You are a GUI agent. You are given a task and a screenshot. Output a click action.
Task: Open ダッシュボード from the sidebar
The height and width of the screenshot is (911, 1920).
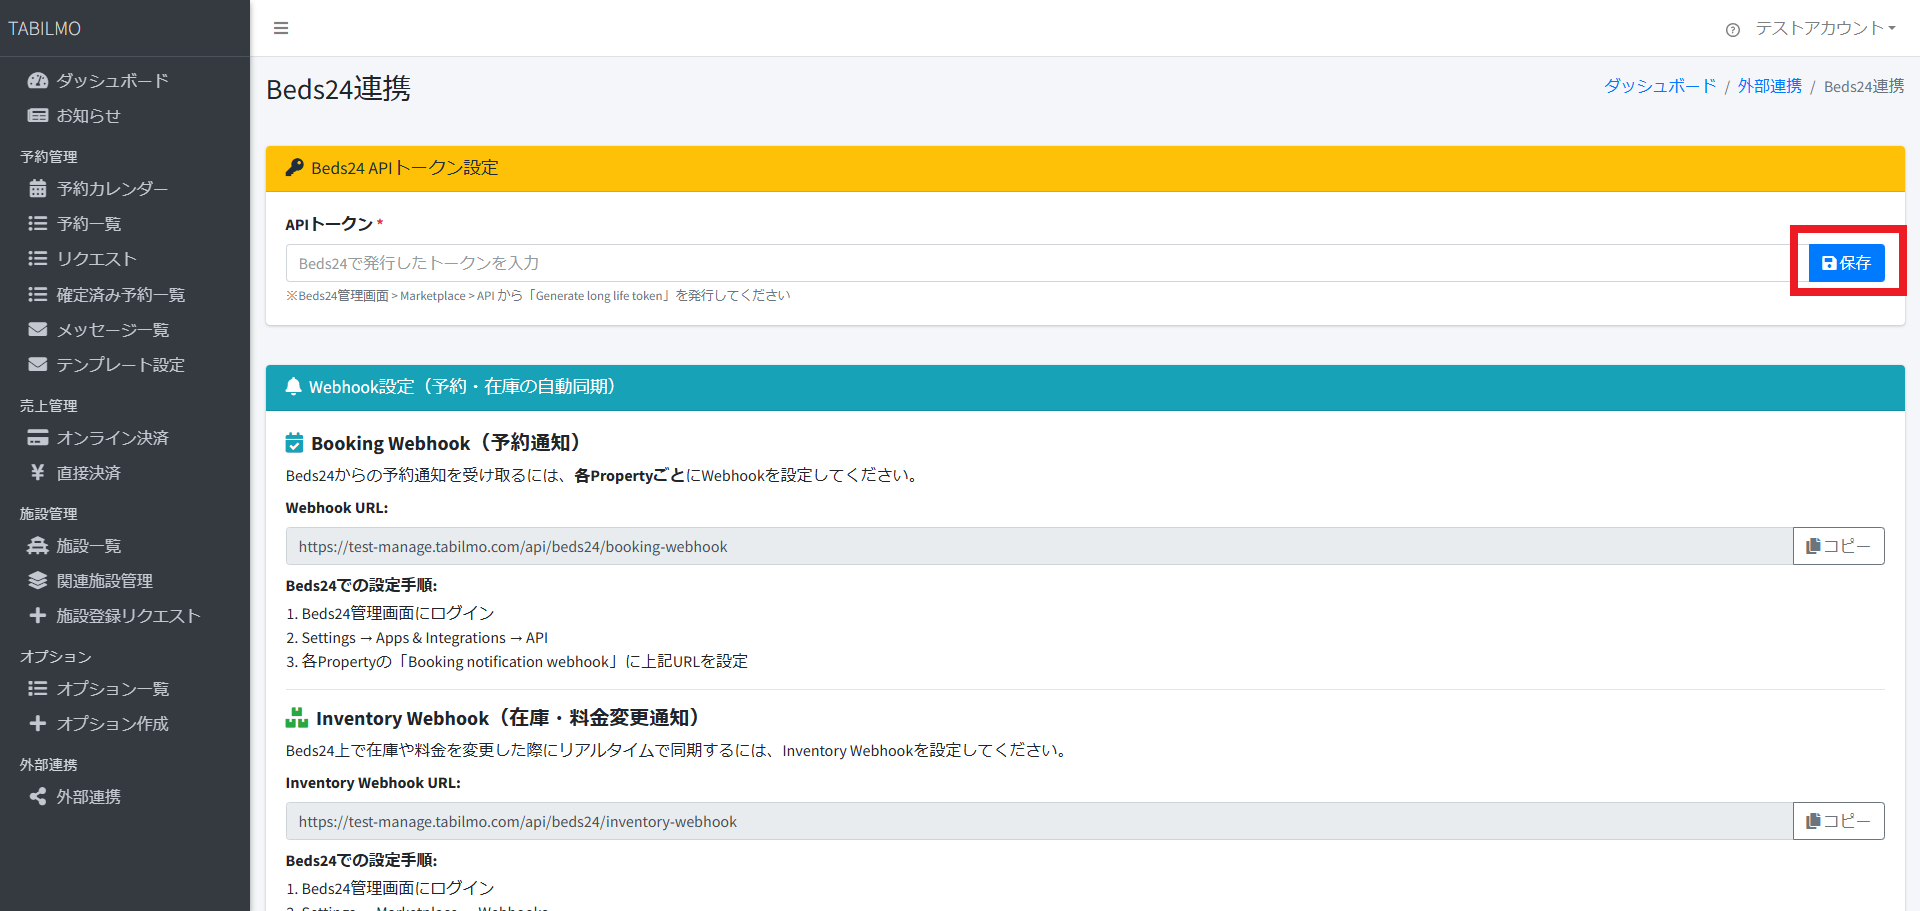tap(112, 80)
